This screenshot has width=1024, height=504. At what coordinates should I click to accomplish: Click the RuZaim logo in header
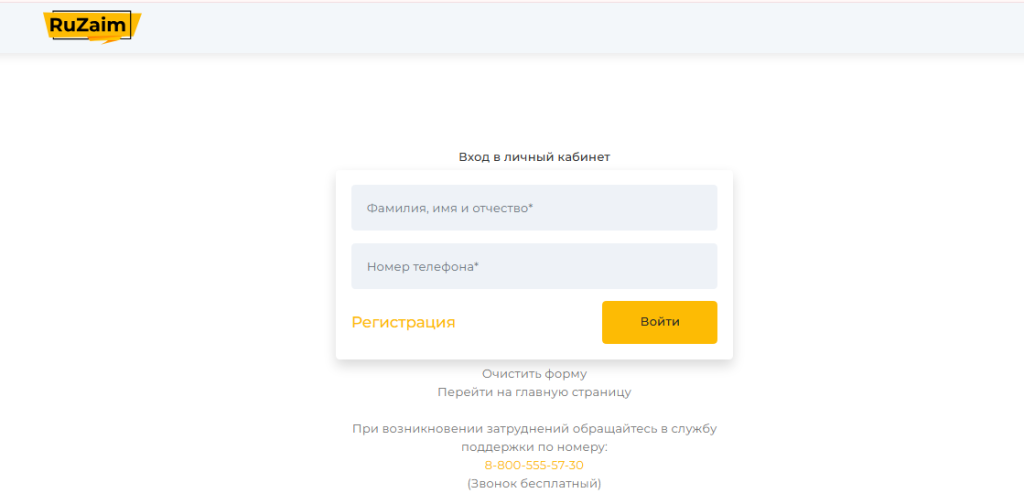(x=92, y=27)
